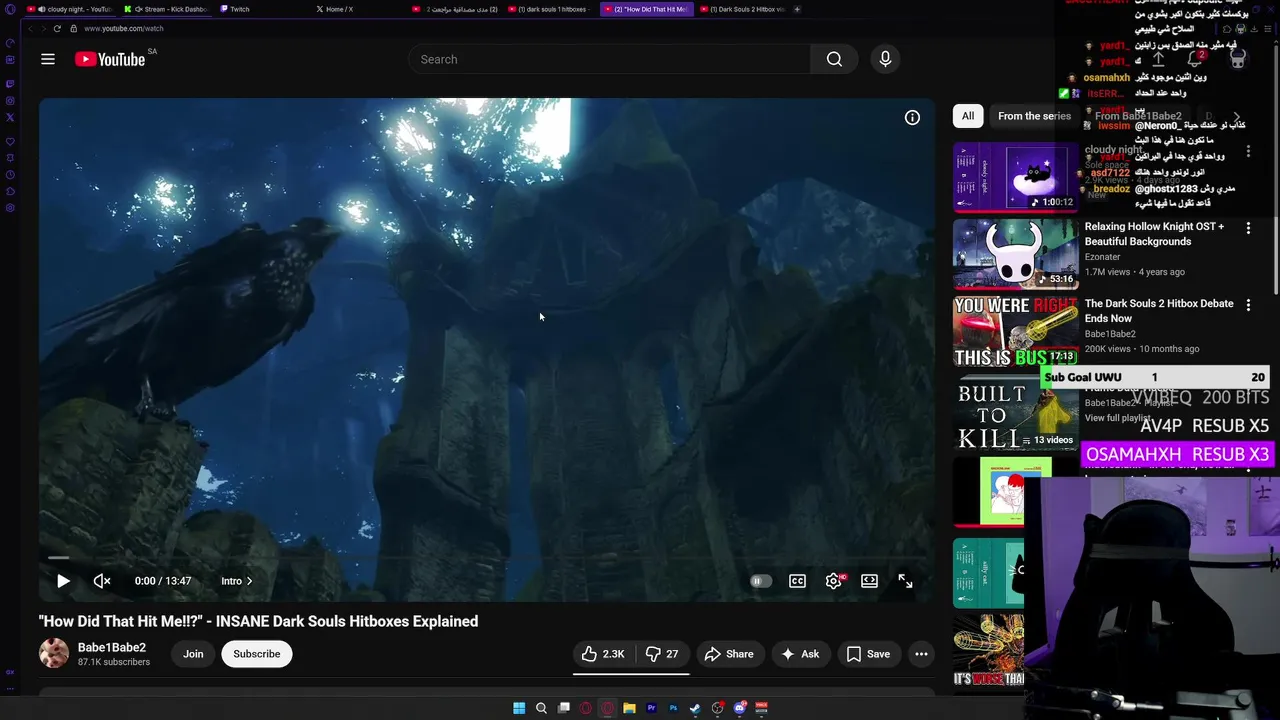Switch to dark souls 1 hitboxes tab

[550, 9]
